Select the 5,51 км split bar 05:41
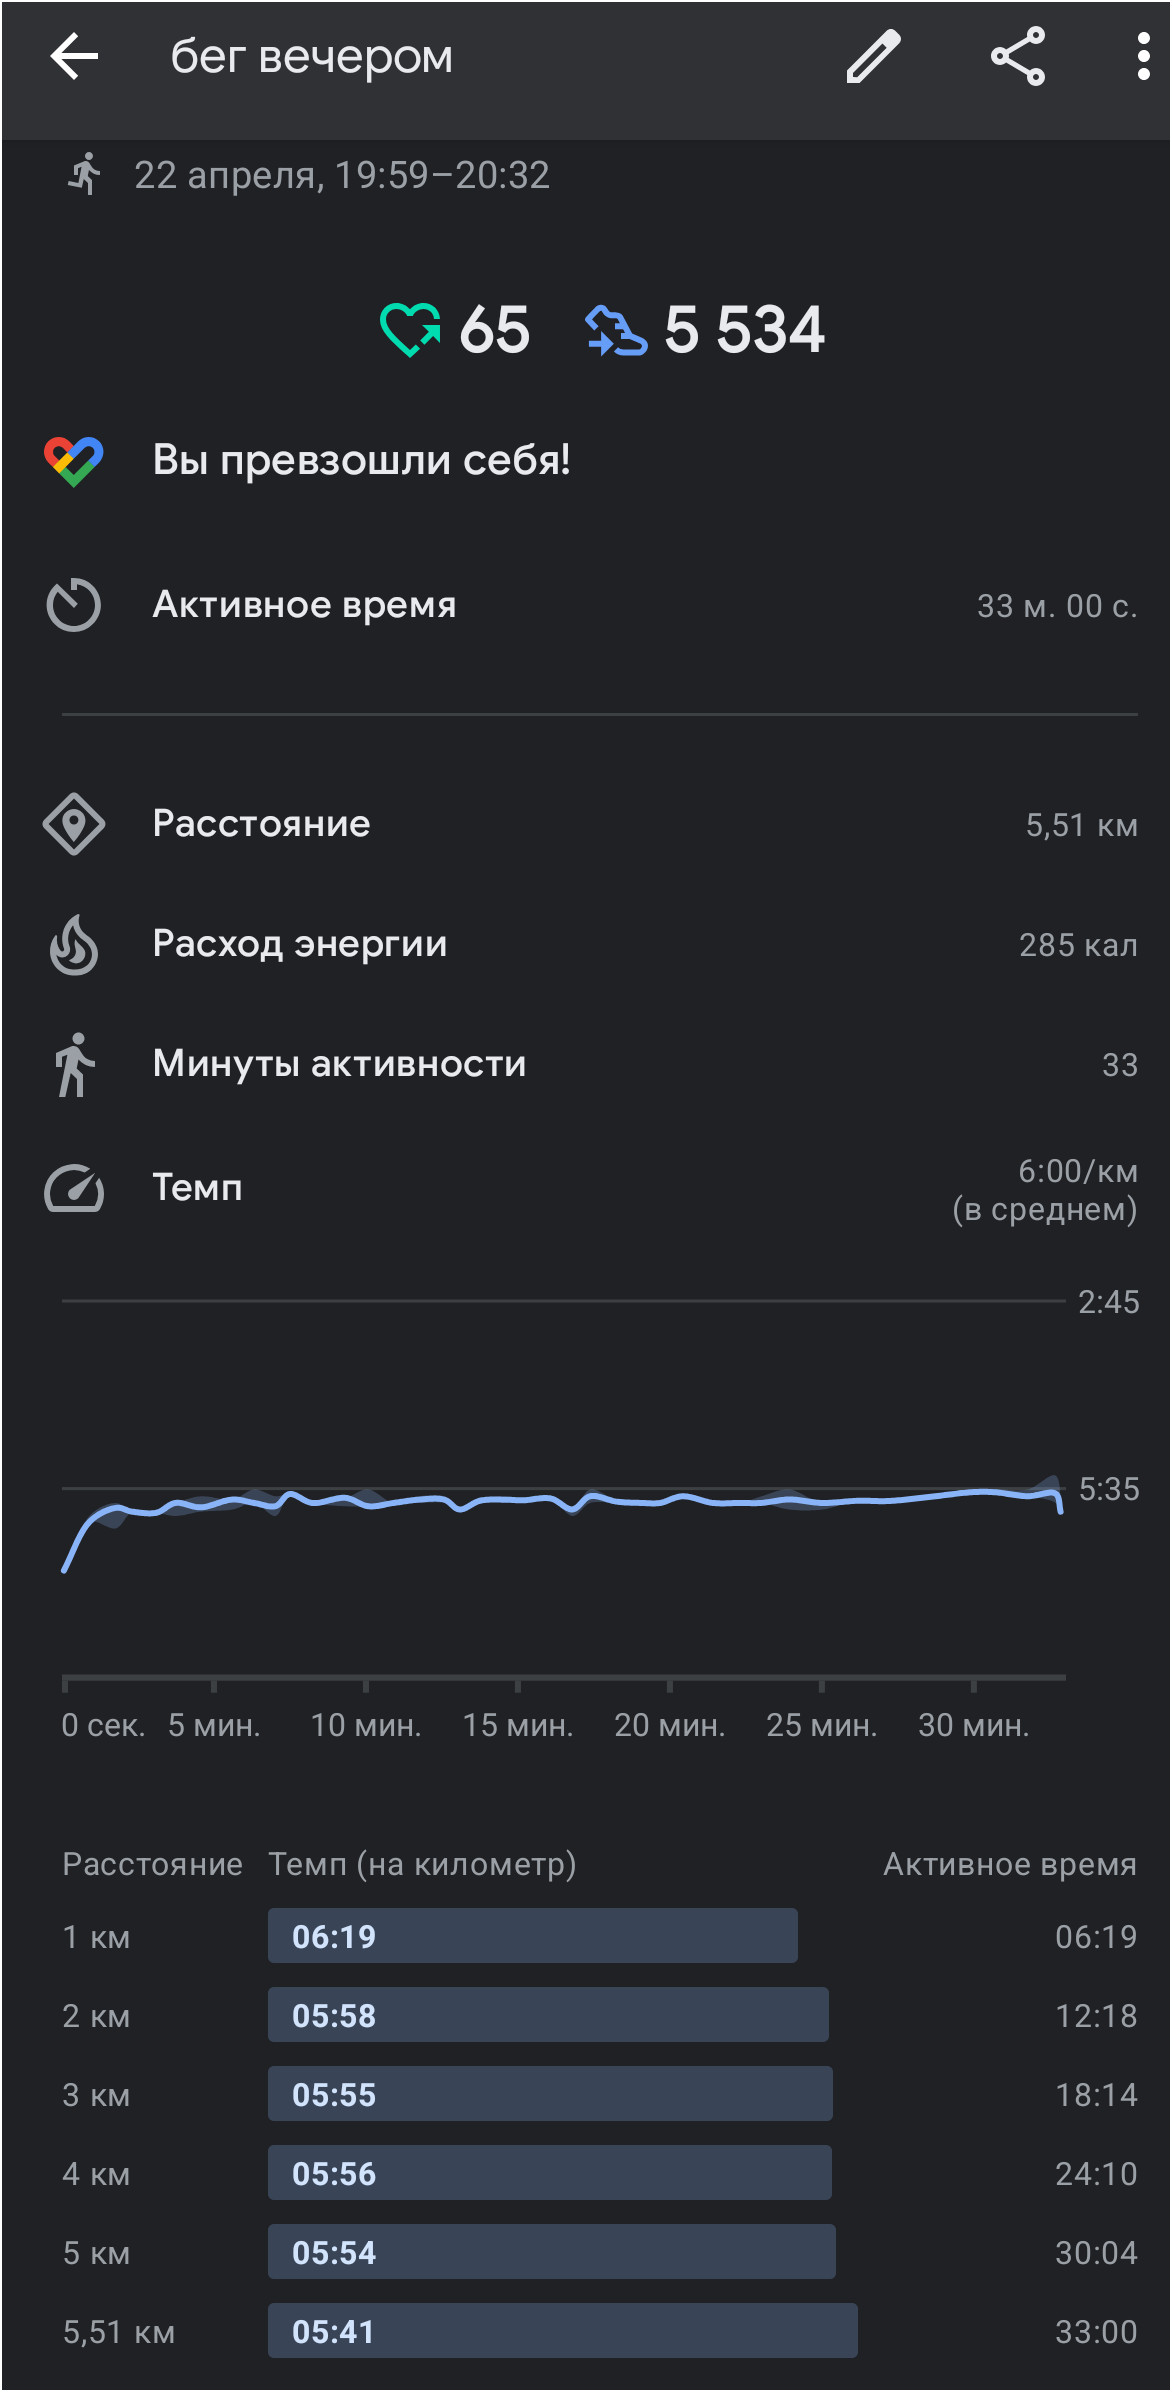The width and height of the screenshot is (1172, 2392). pos(563,2331)
